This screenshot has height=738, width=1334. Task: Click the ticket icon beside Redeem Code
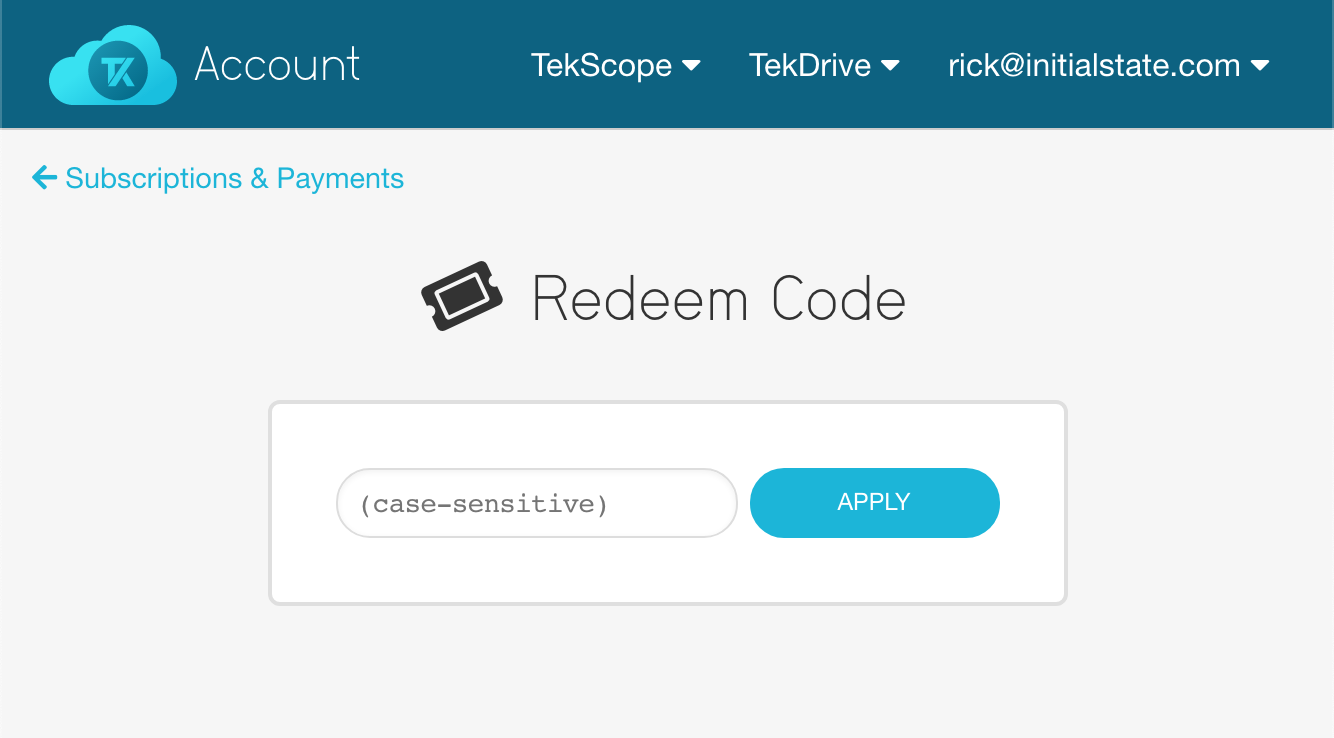pos(461,296)
